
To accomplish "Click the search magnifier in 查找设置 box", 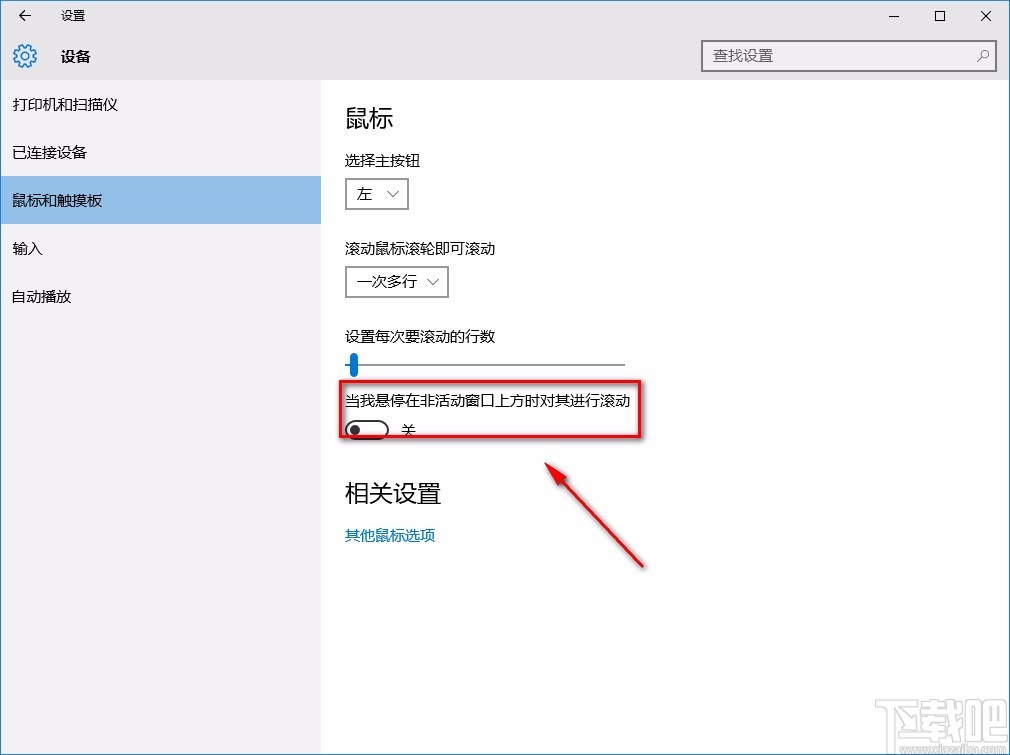I will point(983,56).
